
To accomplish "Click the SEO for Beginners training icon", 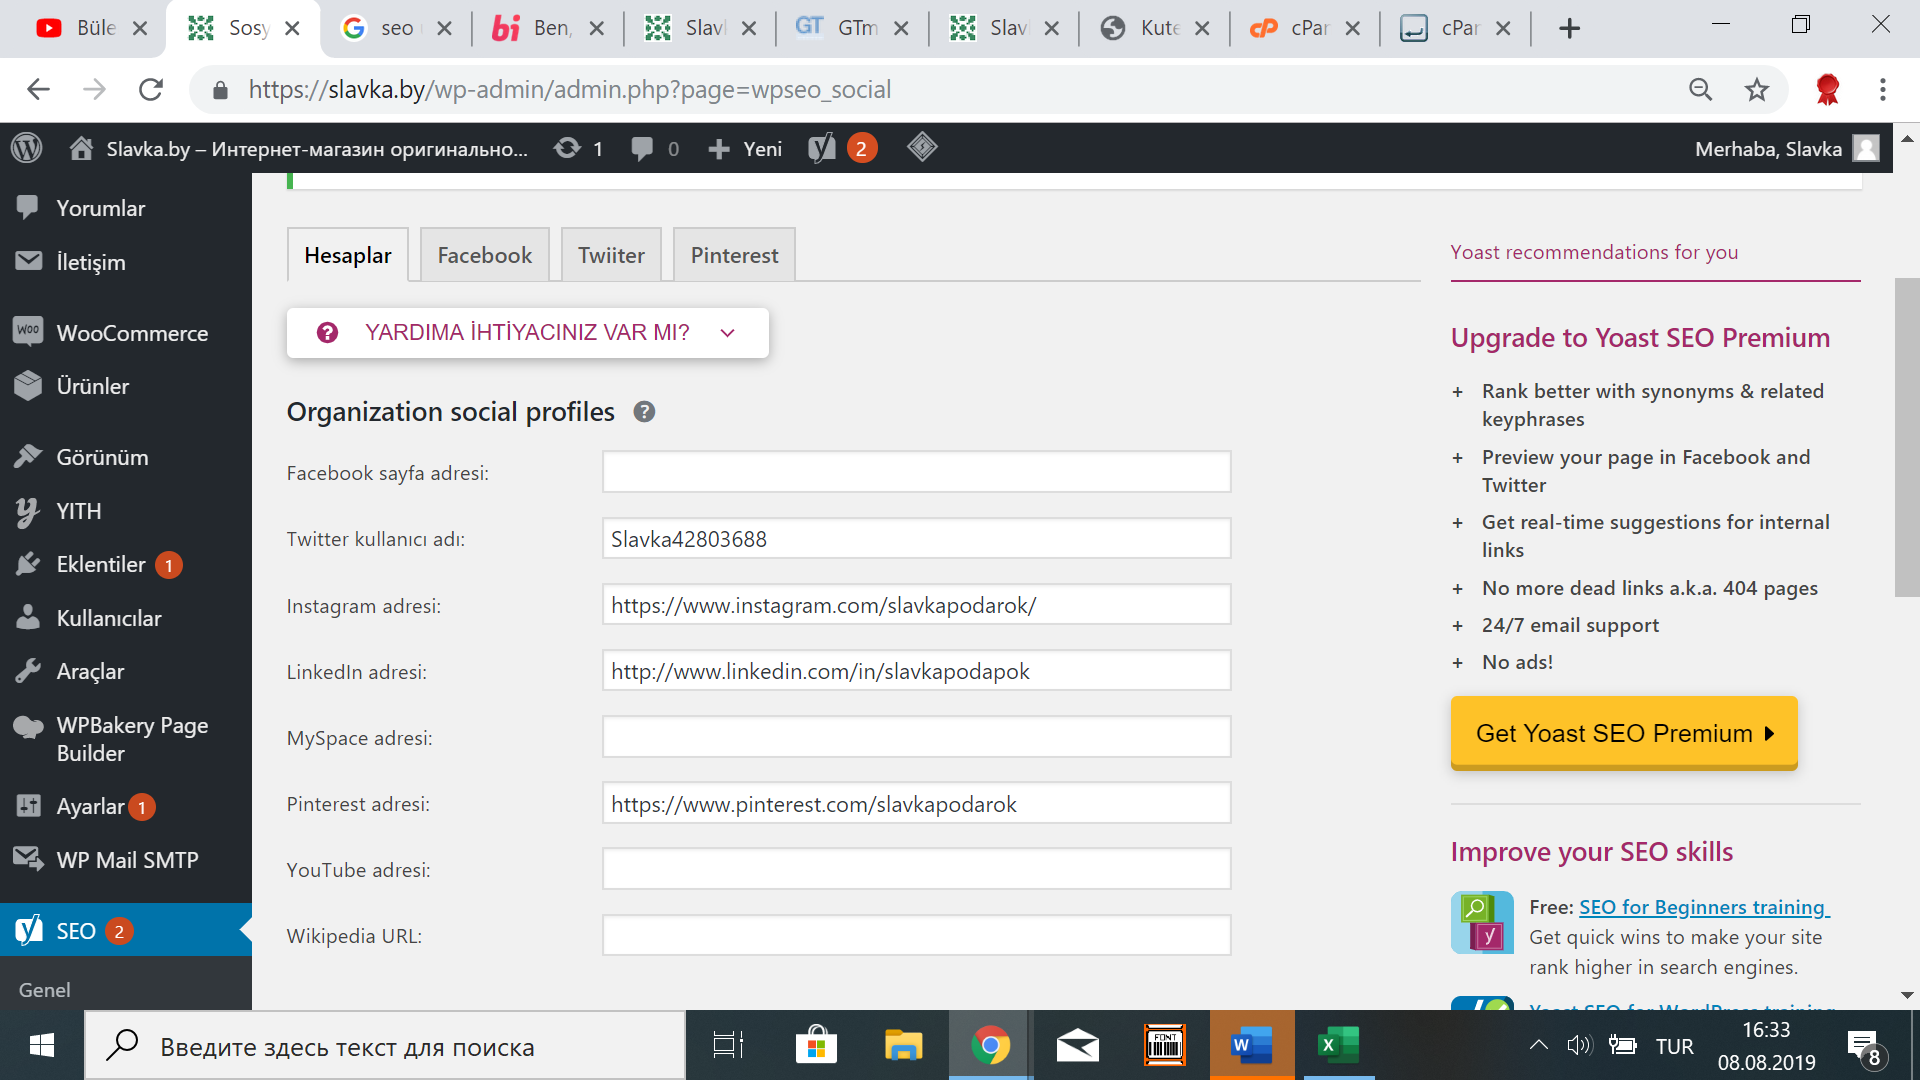I will pyautogui.click(x=1482, y=922).
